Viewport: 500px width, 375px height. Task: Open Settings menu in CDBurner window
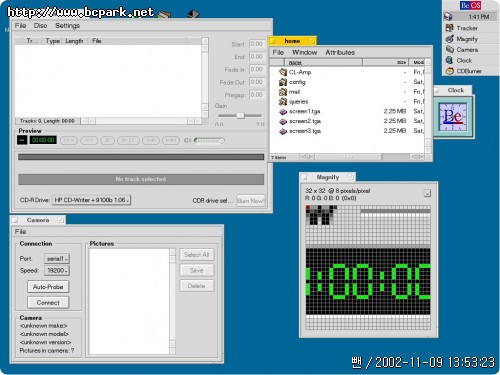click(x=67, y=26)
